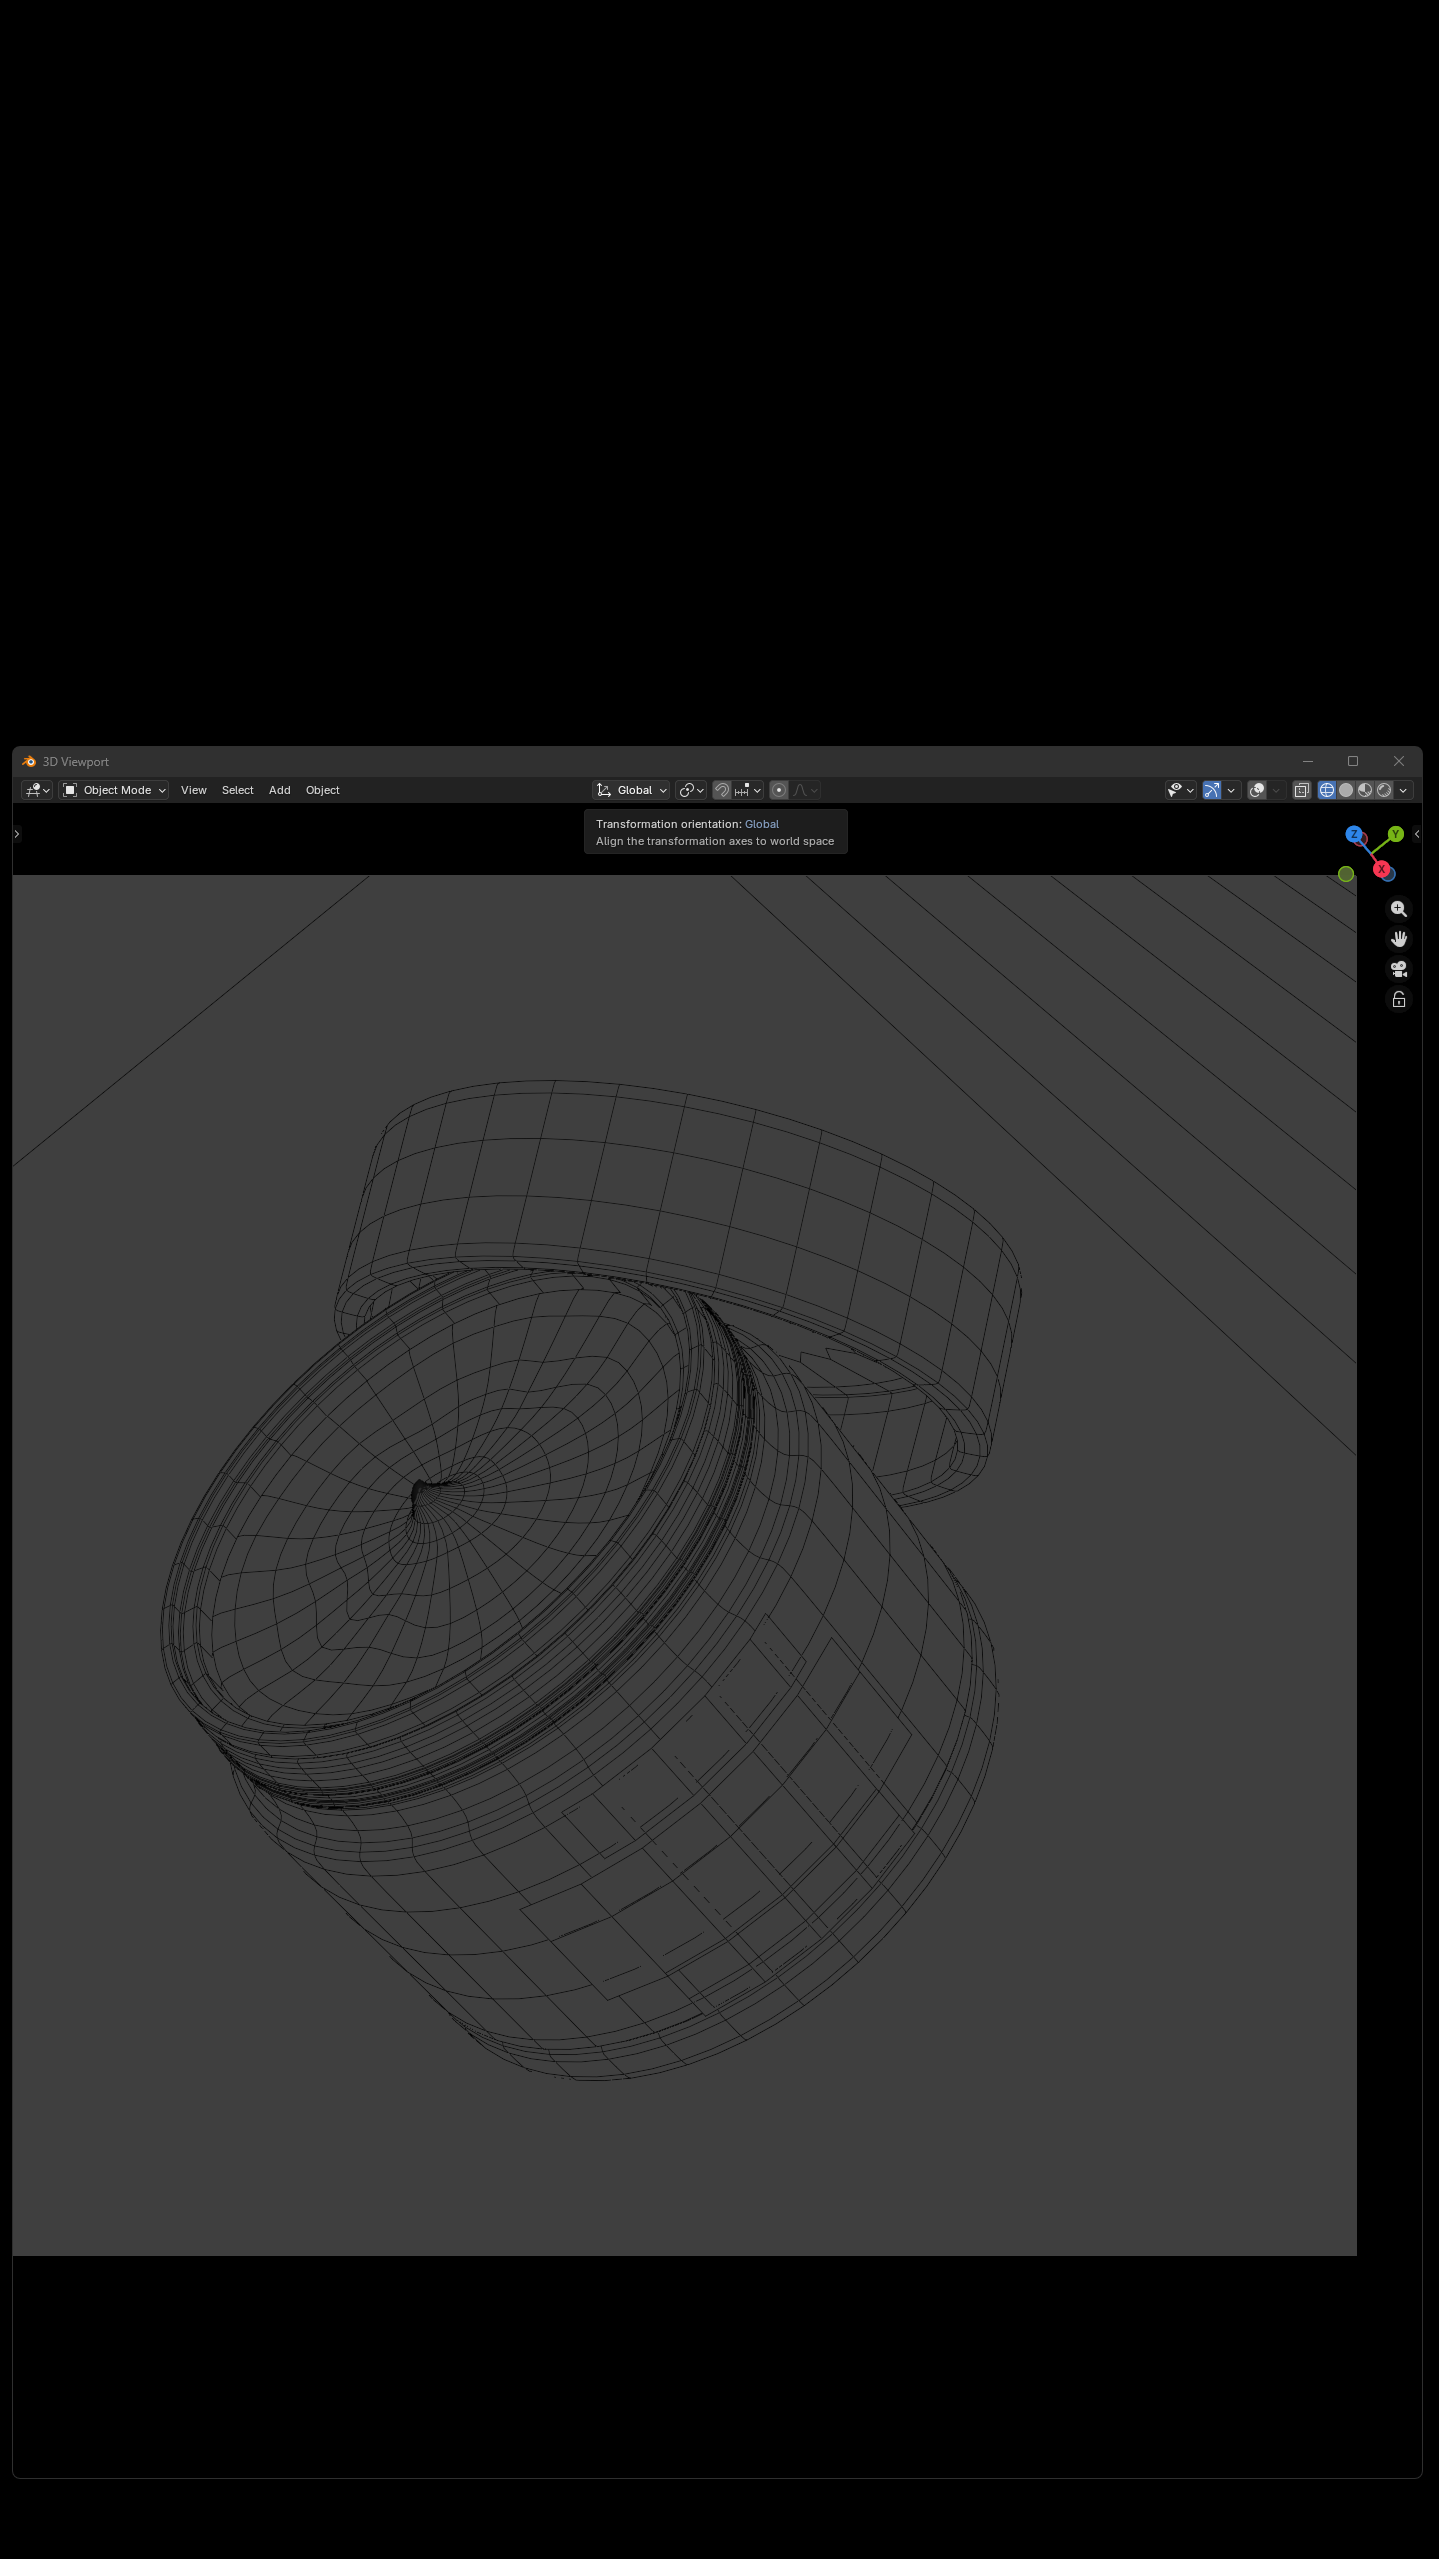Open the snapping options dropdown
This screenshot has height=2559, width=1439.
[x=748, y=790]
